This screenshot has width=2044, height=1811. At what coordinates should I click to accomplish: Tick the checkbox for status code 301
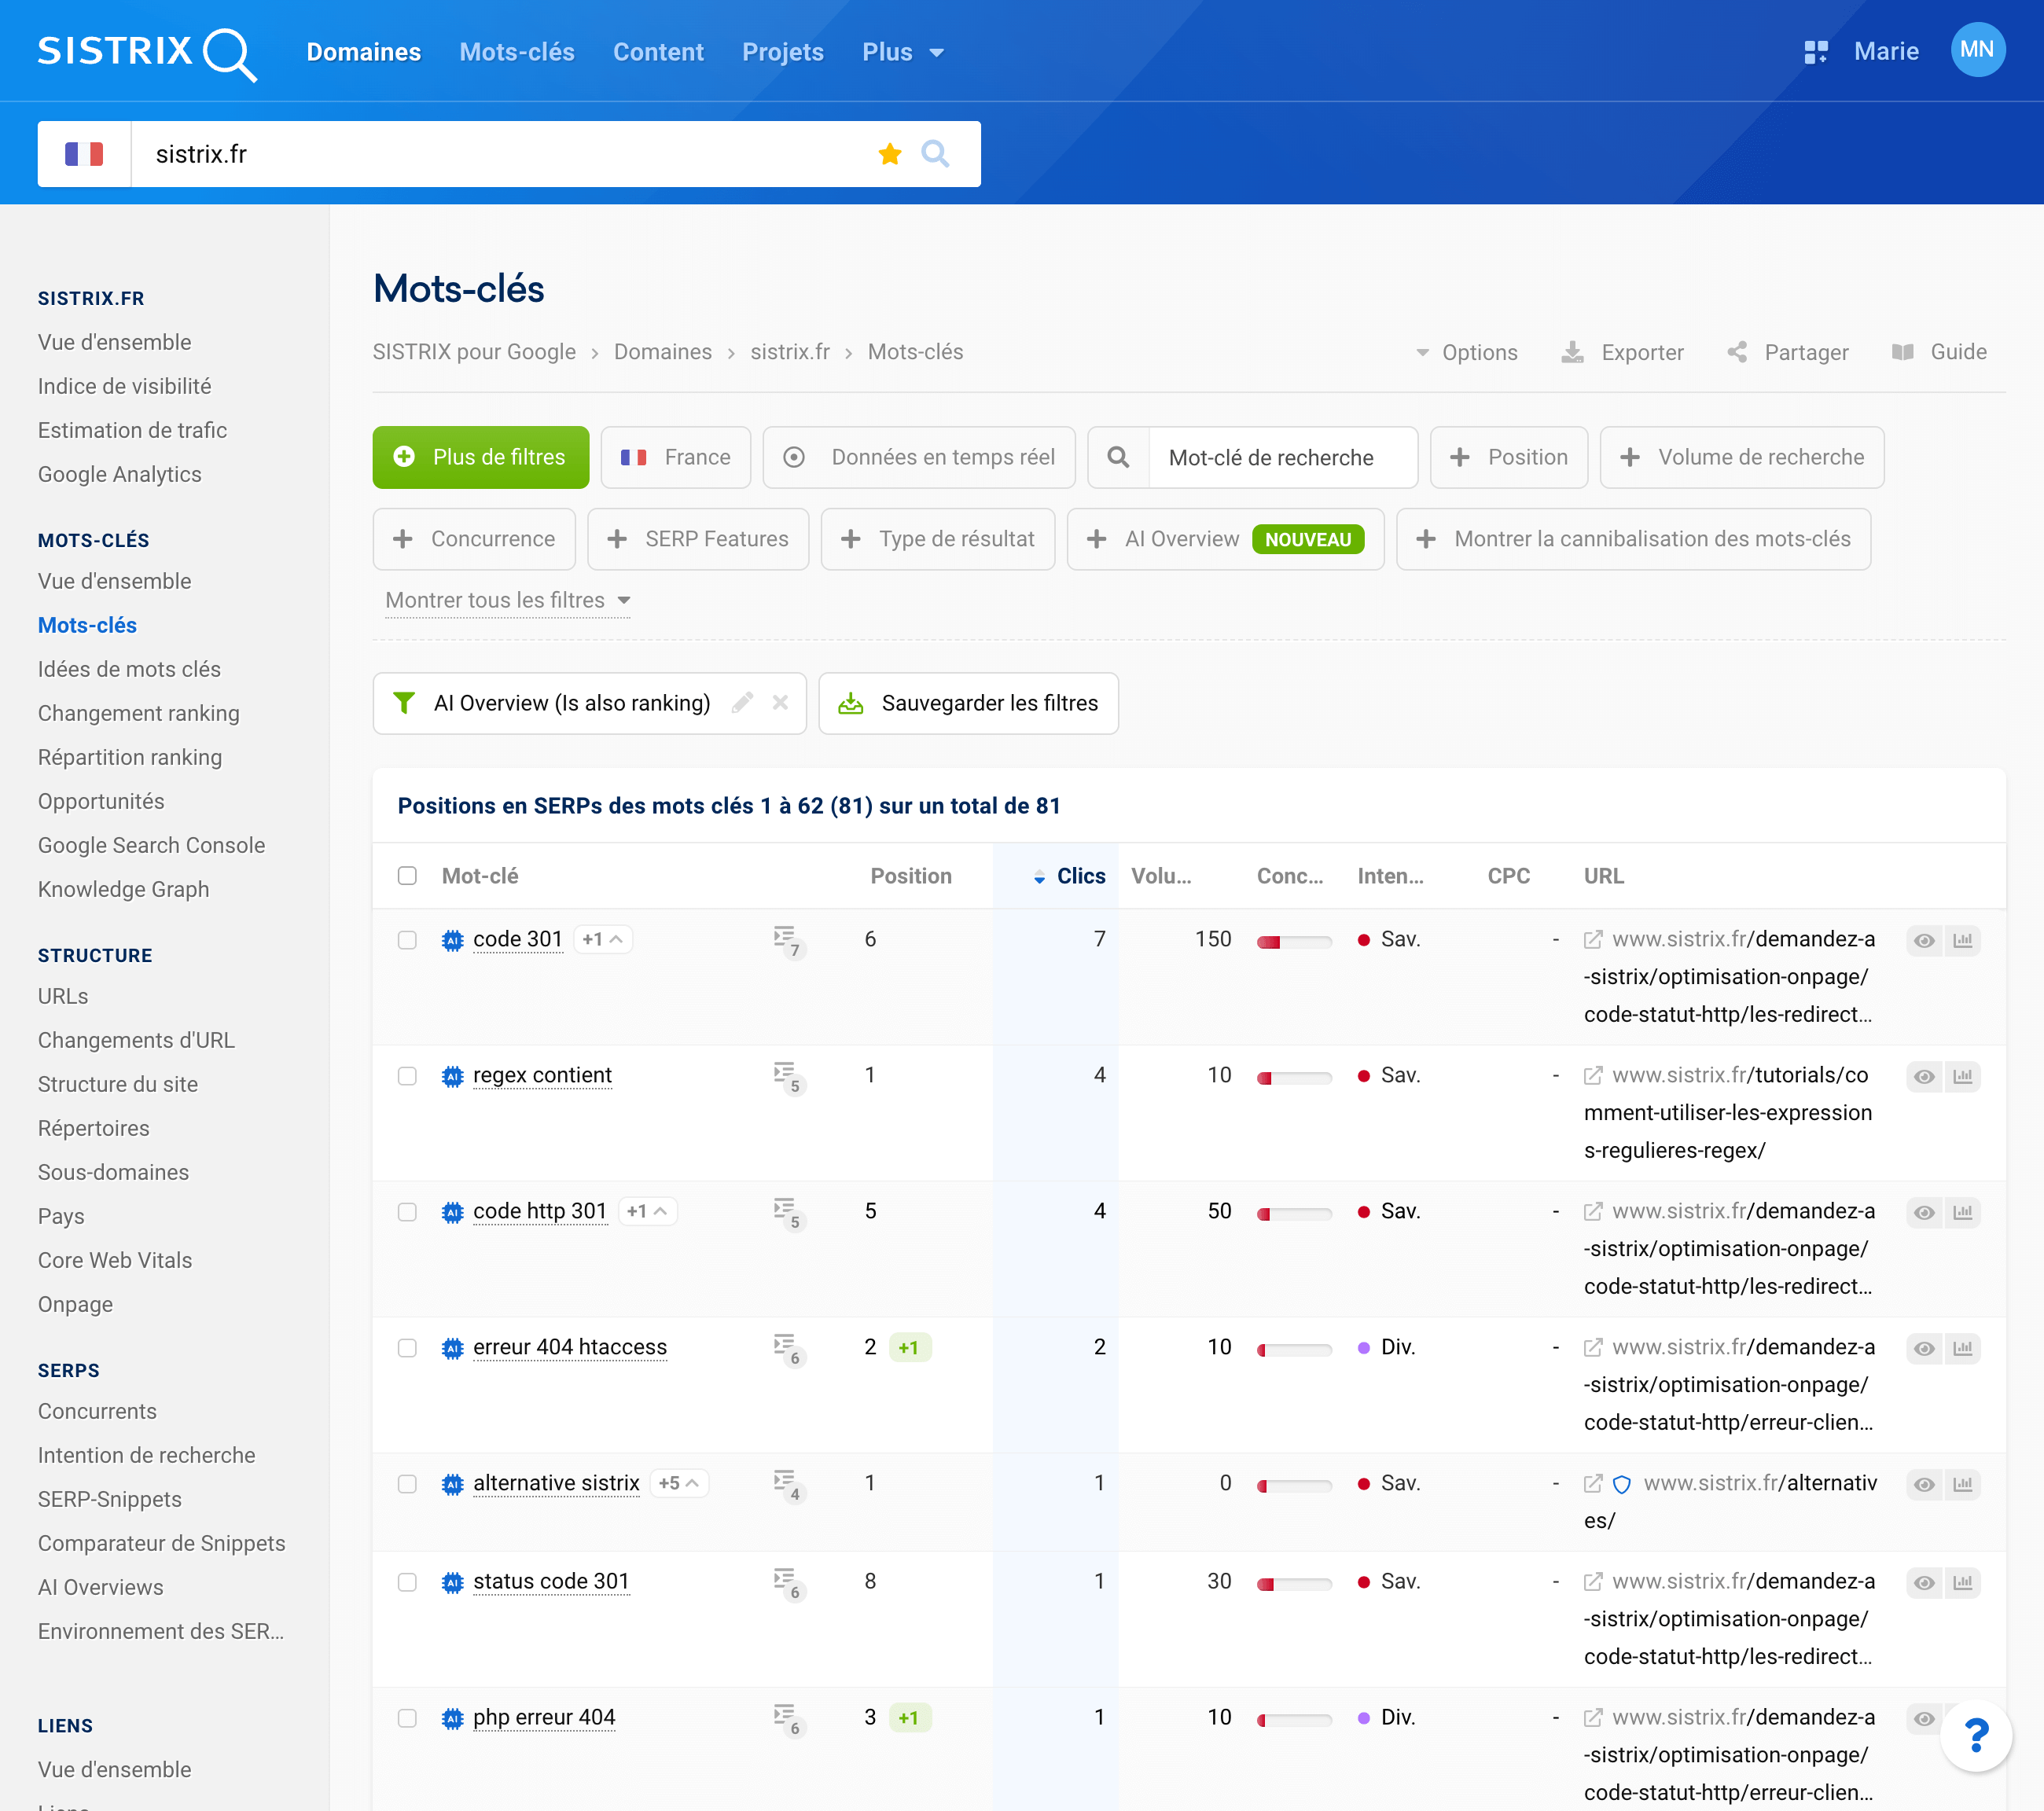tap(407, 1582)
